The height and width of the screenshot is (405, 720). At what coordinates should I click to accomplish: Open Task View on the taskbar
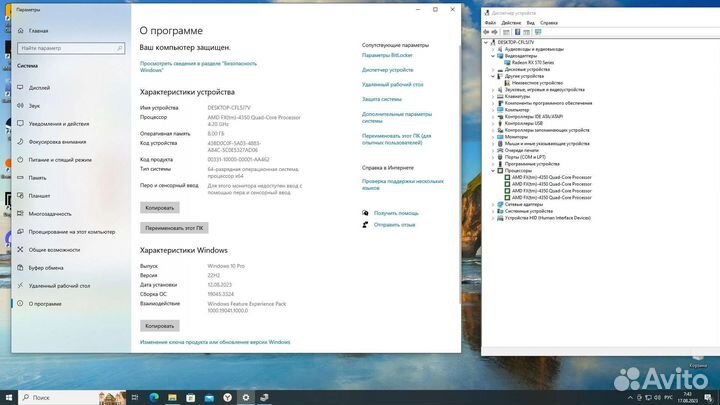[x=135, y=398]
